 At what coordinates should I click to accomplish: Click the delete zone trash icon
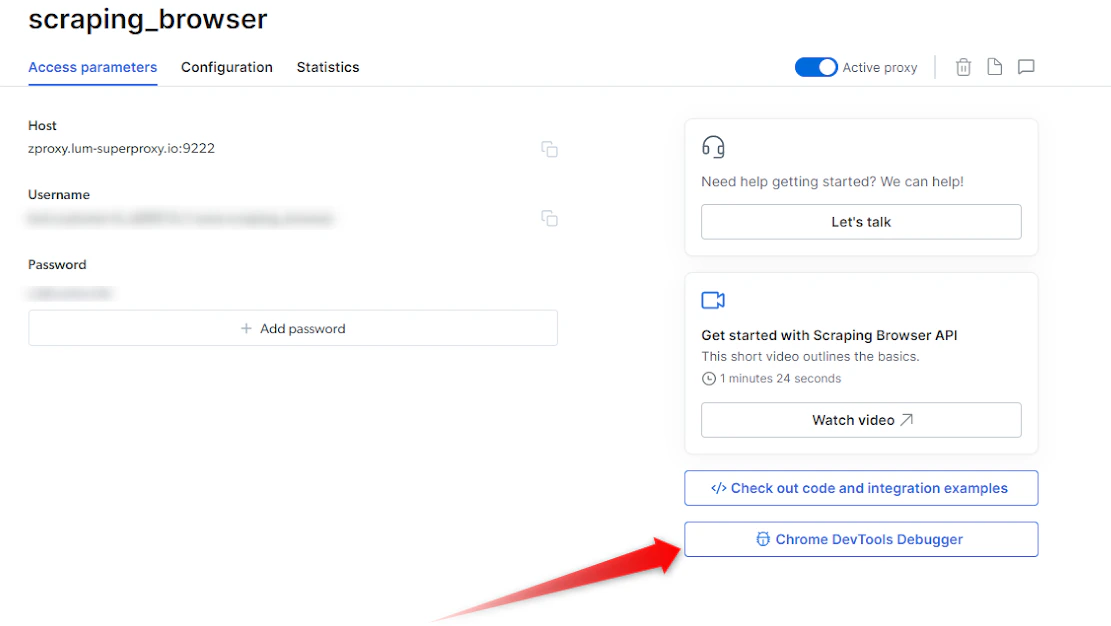tap(962, 67)
